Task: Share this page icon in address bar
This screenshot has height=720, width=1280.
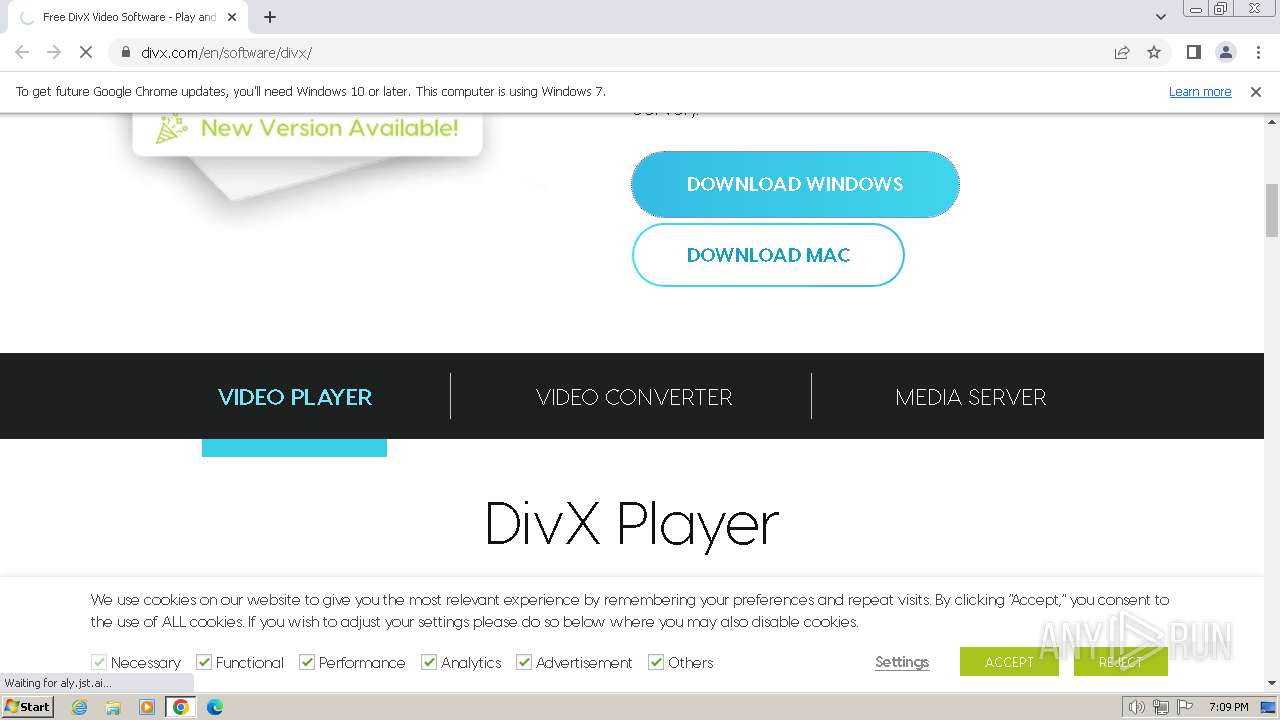Action: pyautogui.click(x=1122, y=52)
